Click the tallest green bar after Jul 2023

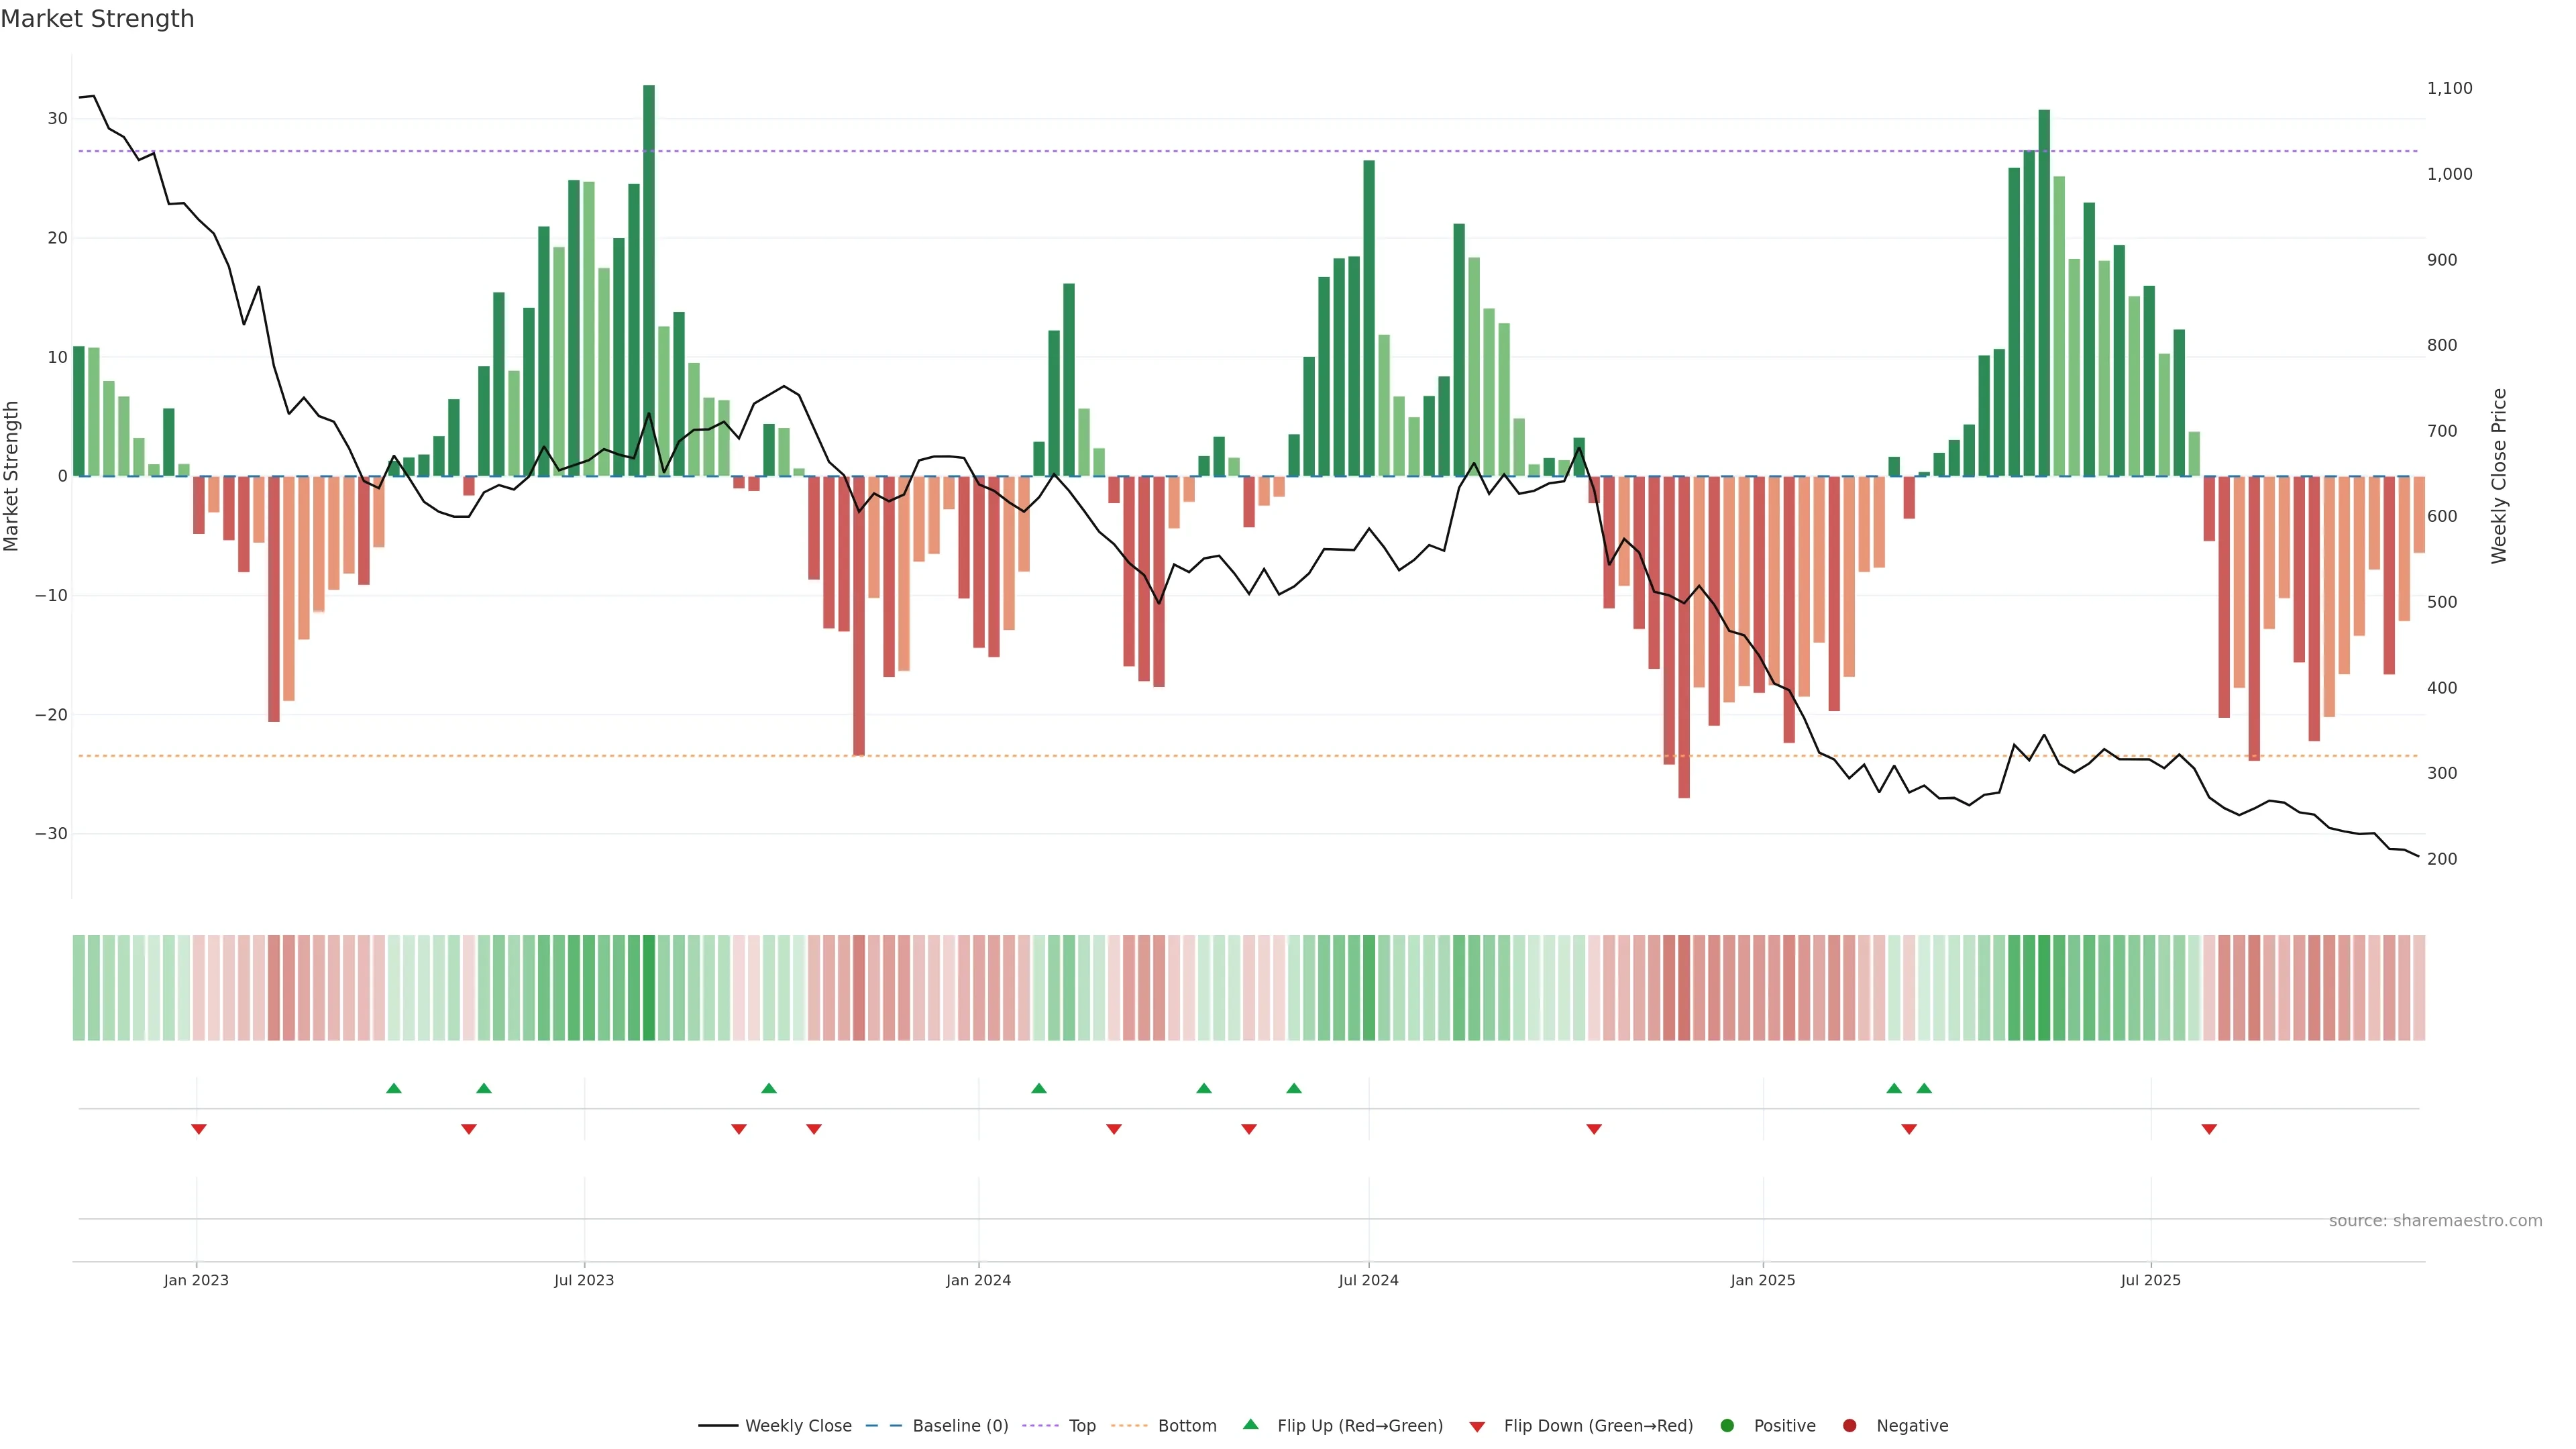(649, 280)
